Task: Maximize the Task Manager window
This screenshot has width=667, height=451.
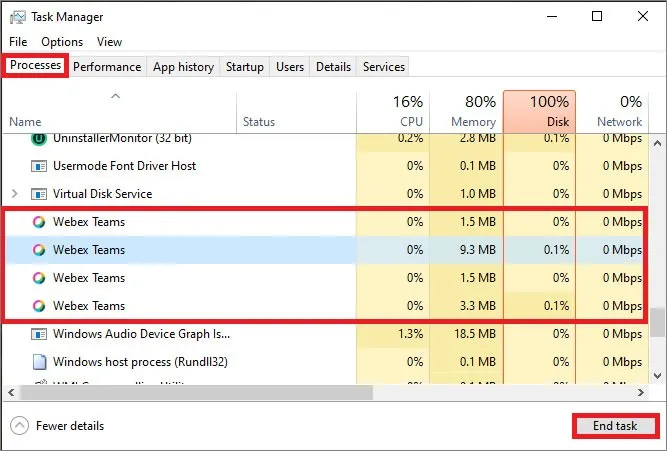Action: [x=597, y=17]
